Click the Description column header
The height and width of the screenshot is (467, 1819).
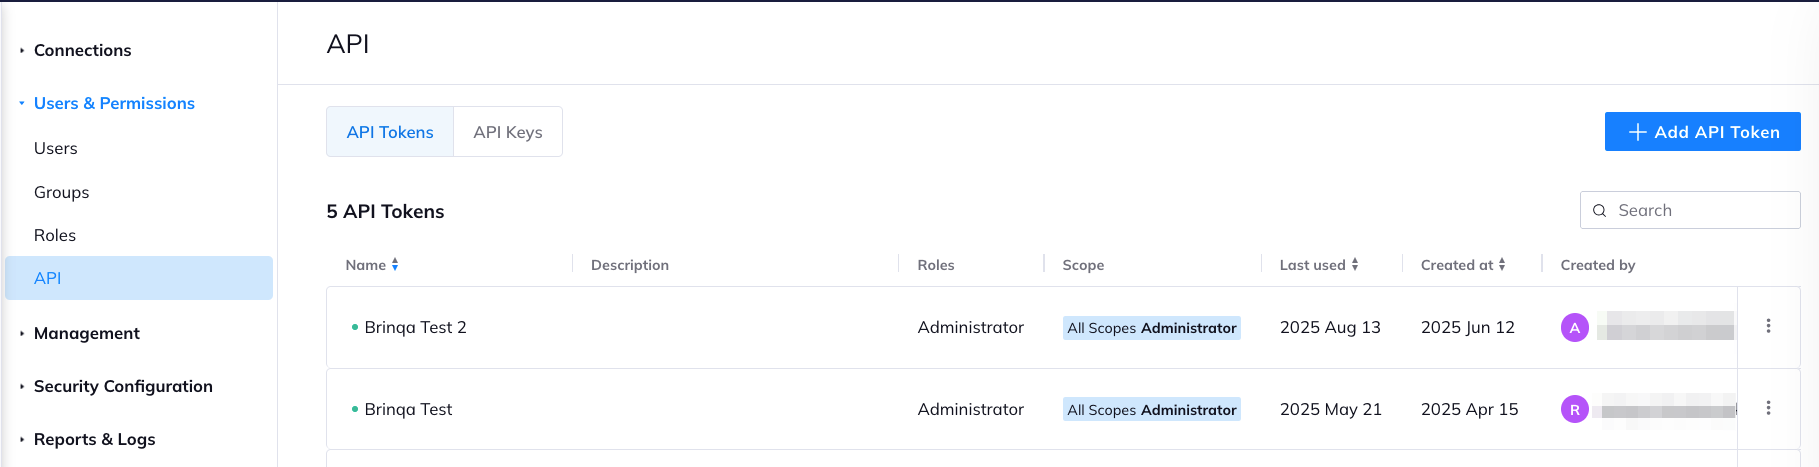click(630, 265)
